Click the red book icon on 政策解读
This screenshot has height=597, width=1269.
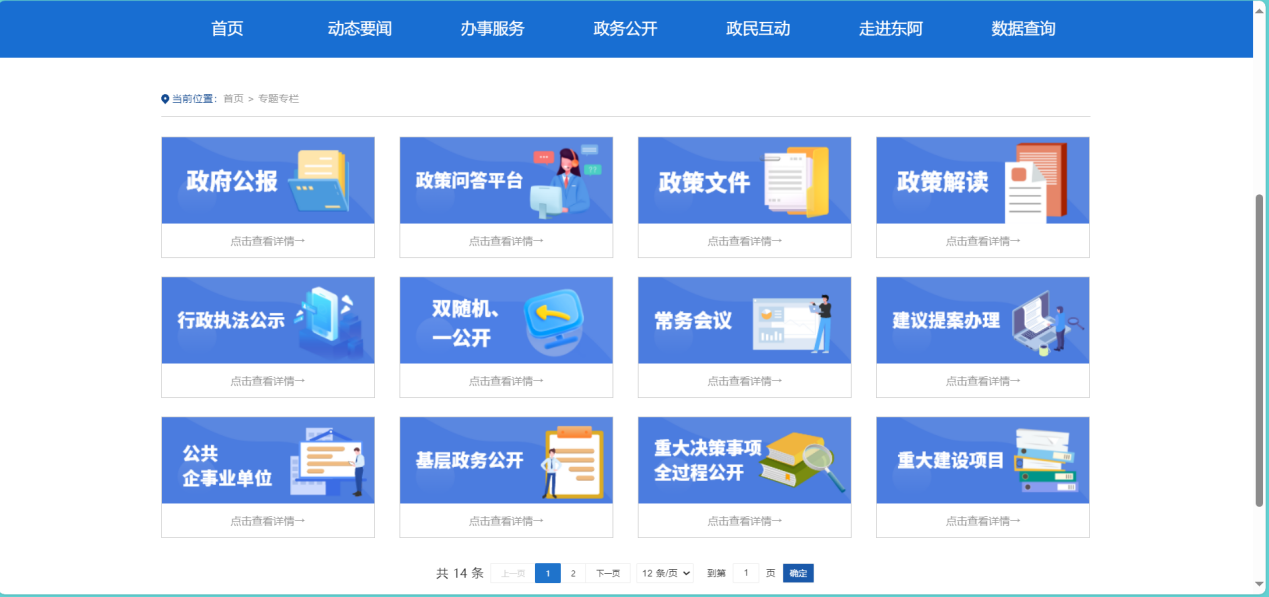point(1036,181)
